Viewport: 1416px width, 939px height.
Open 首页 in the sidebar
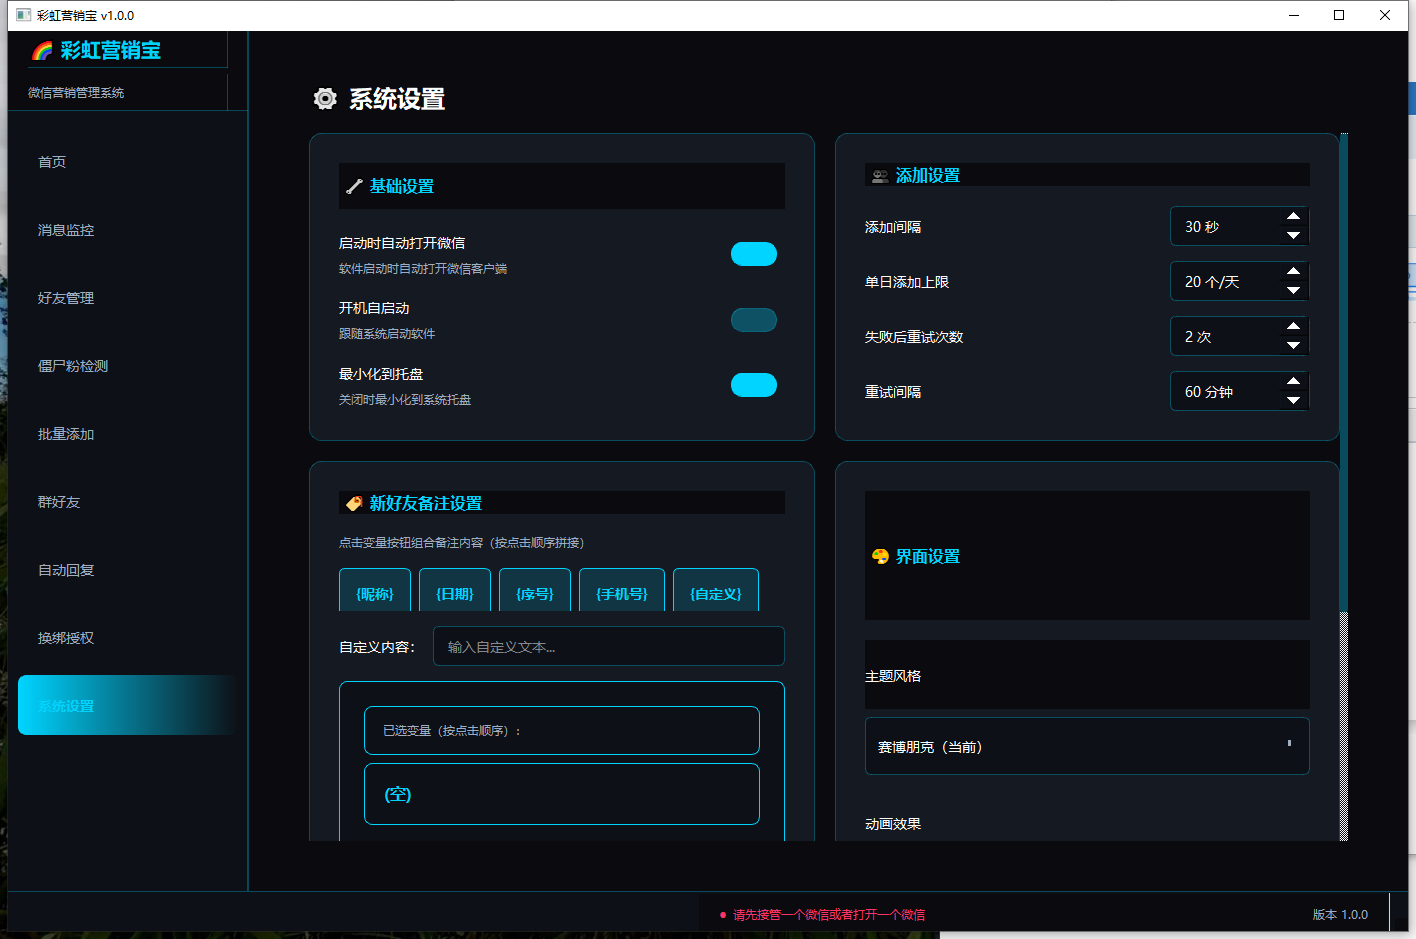[127, 162]
